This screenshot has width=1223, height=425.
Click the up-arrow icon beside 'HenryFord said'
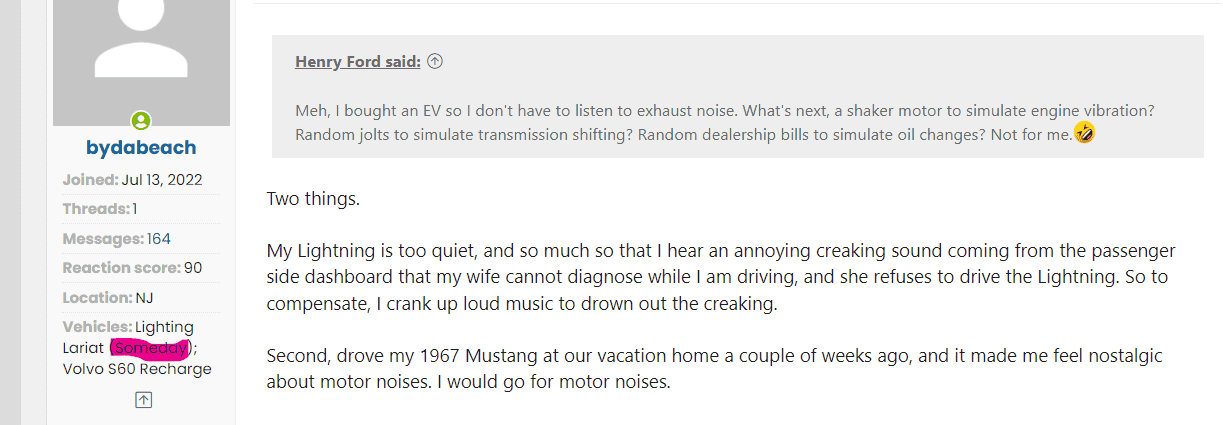435,62
